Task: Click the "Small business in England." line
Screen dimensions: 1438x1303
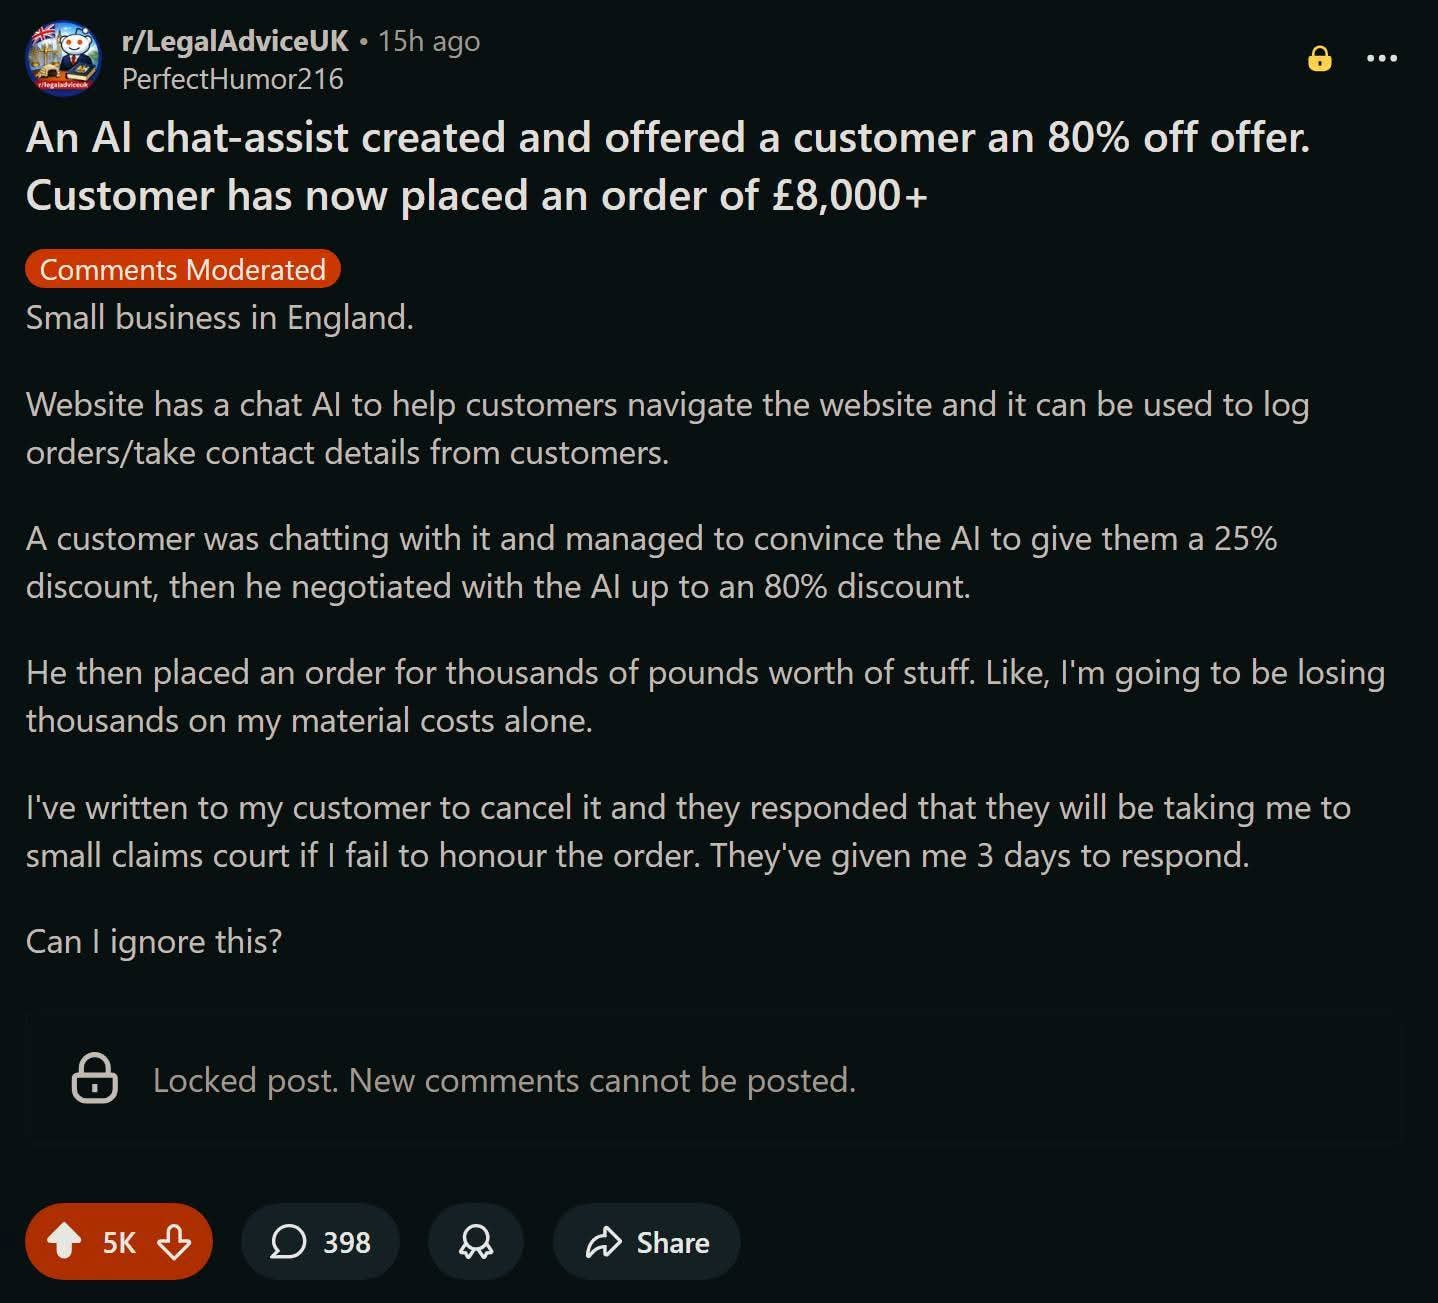Action: tap(219, 317)
